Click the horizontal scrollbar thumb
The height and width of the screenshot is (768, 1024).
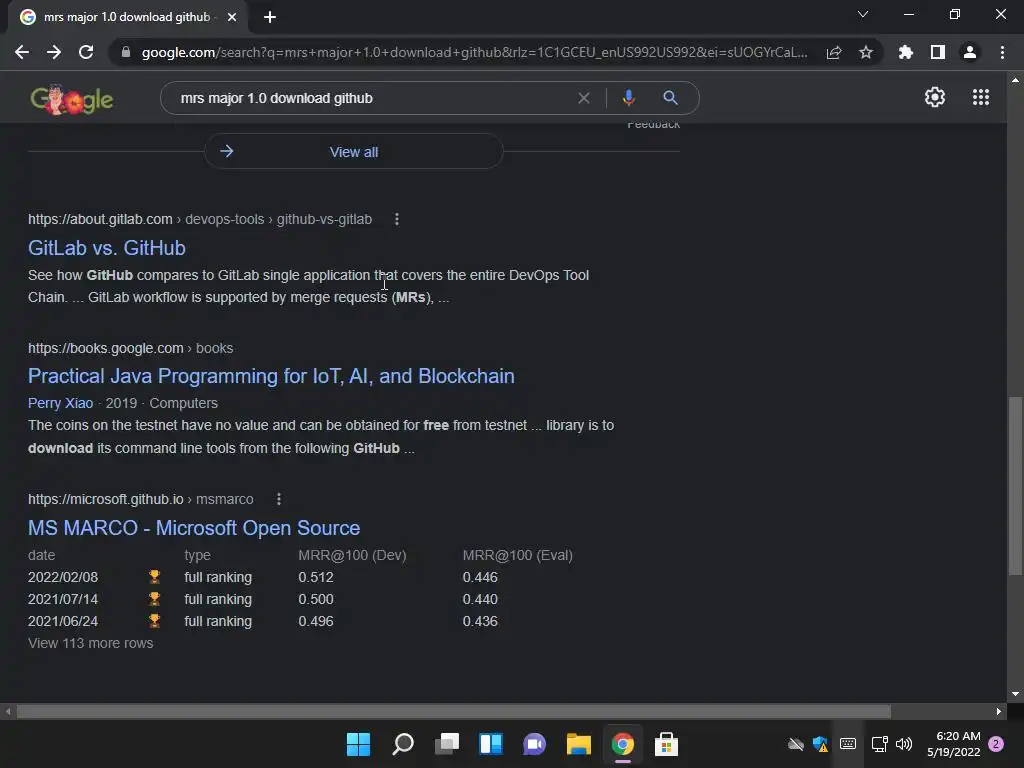click(x=454, y=711)
